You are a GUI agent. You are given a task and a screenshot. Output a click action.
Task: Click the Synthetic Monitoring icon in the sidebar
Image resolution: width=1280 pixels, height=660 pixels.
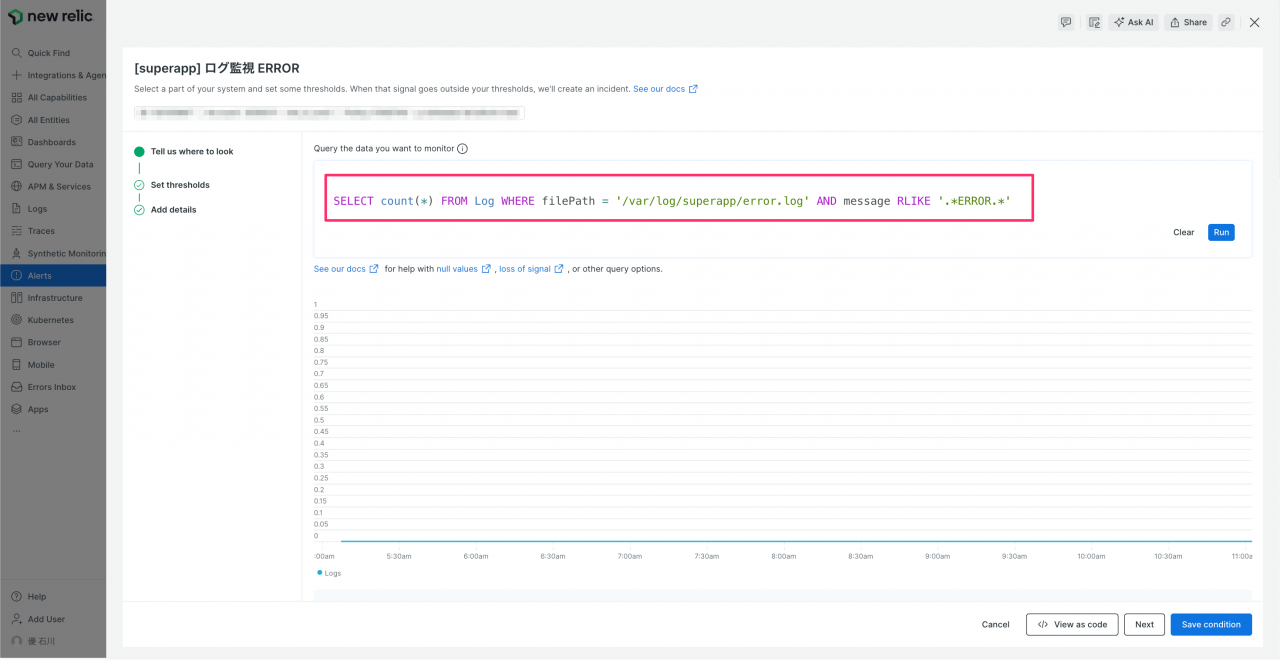click(x=17, y=253)
